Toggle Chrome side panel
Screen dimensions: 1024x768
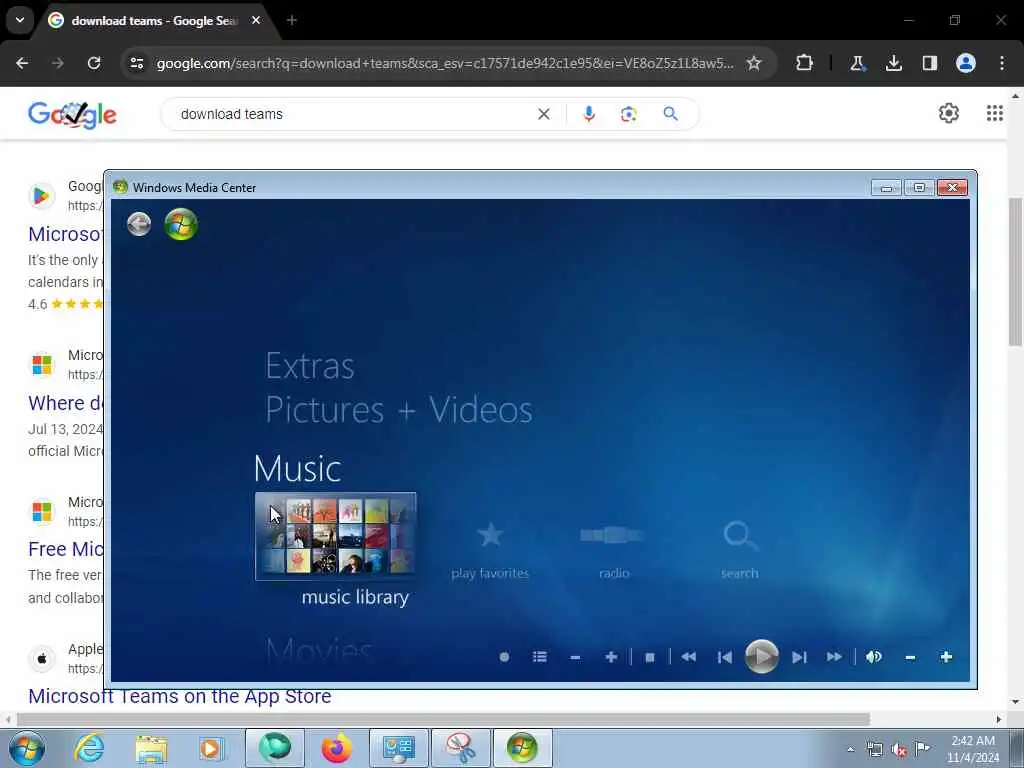coord(929,63)
